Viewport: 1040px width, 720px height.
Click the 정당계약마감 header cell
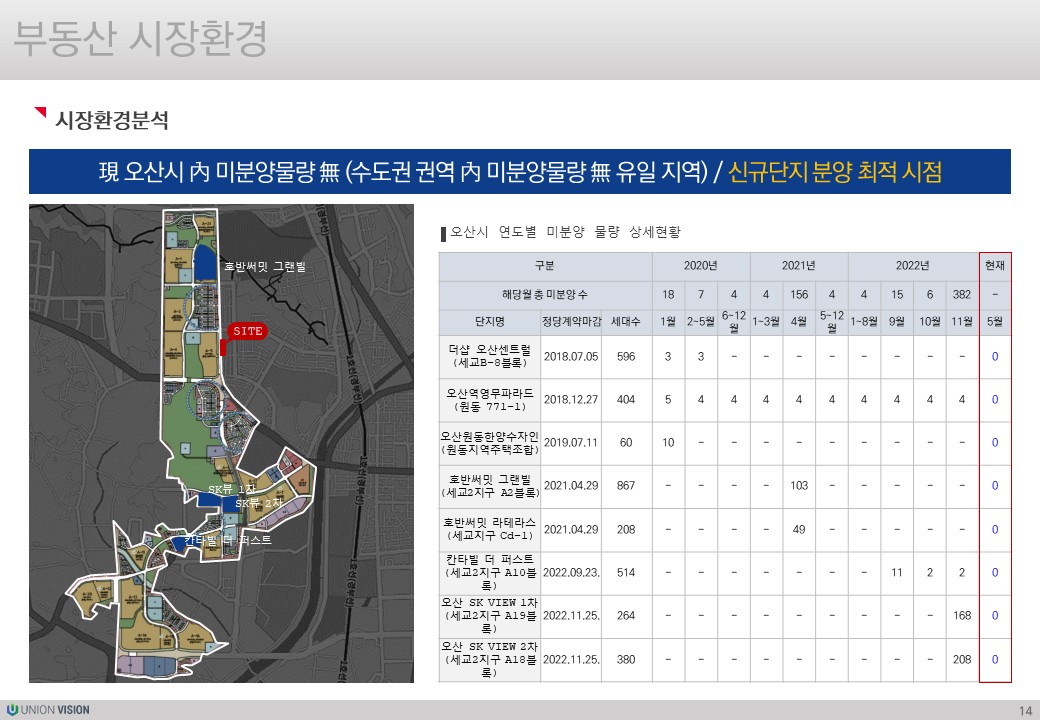click(571, 322)
